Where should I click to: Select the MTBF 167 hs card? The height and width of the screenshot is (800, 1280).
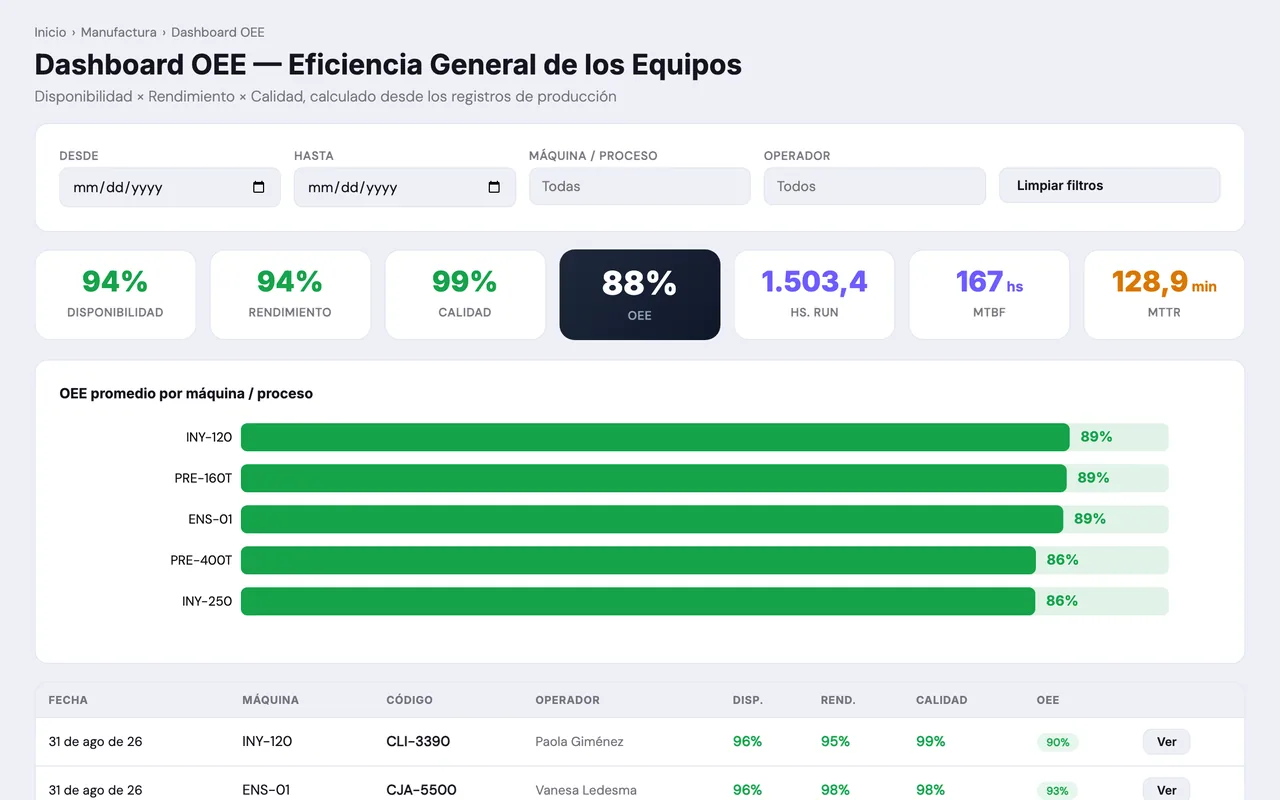point(989,295)
